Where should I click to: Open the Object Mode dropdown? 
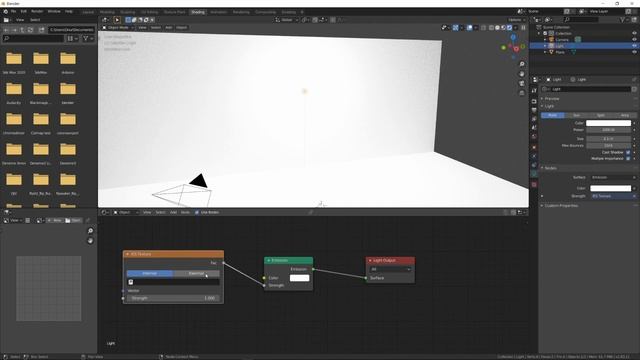pos(118,28)
